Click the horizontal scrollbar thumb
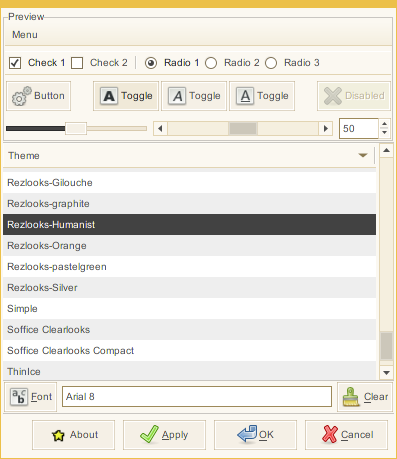Image resolution: width=397 pixels, height=459 pixels. 243,128
